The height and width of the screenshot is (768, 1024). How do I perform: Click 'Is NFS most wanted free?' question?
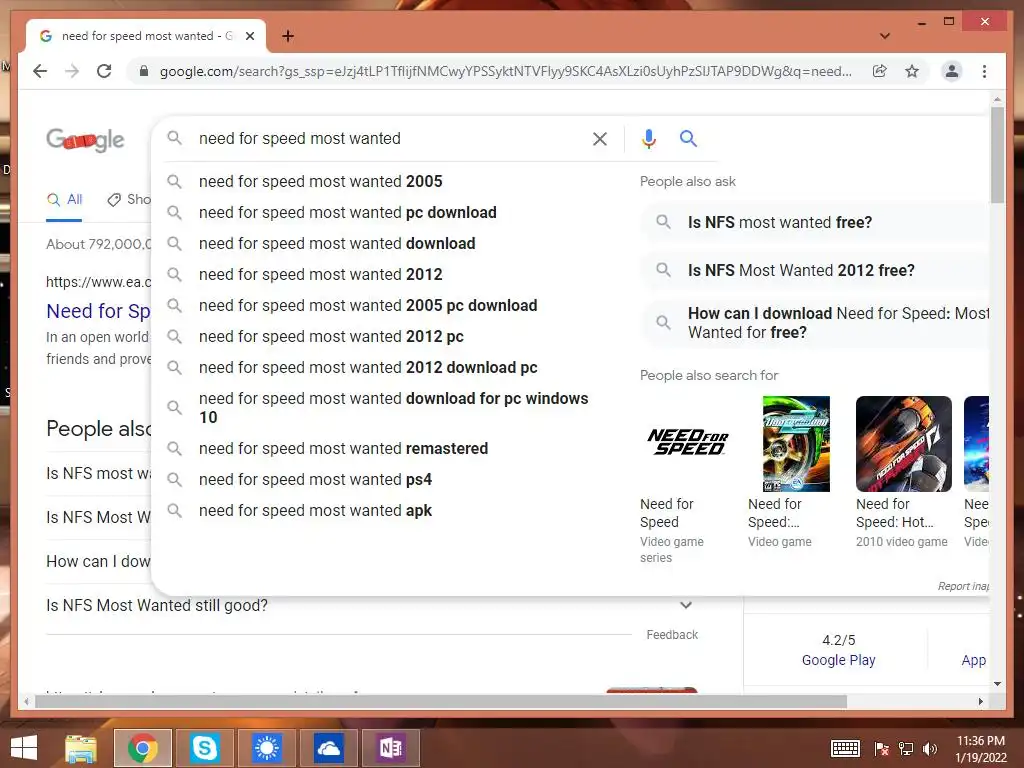pyautogui.click(x=815, y=222)
